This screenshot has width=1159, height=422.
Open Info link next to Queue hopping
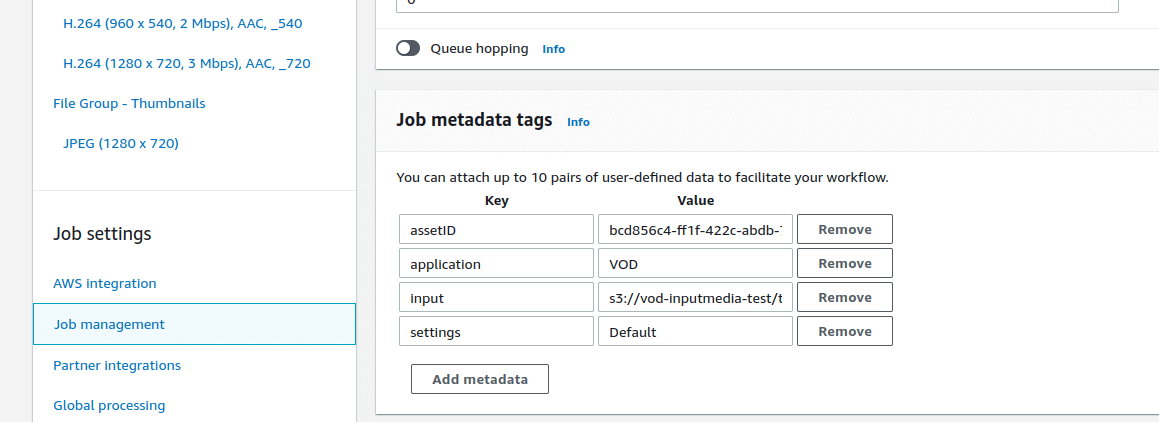click(553, 49)
